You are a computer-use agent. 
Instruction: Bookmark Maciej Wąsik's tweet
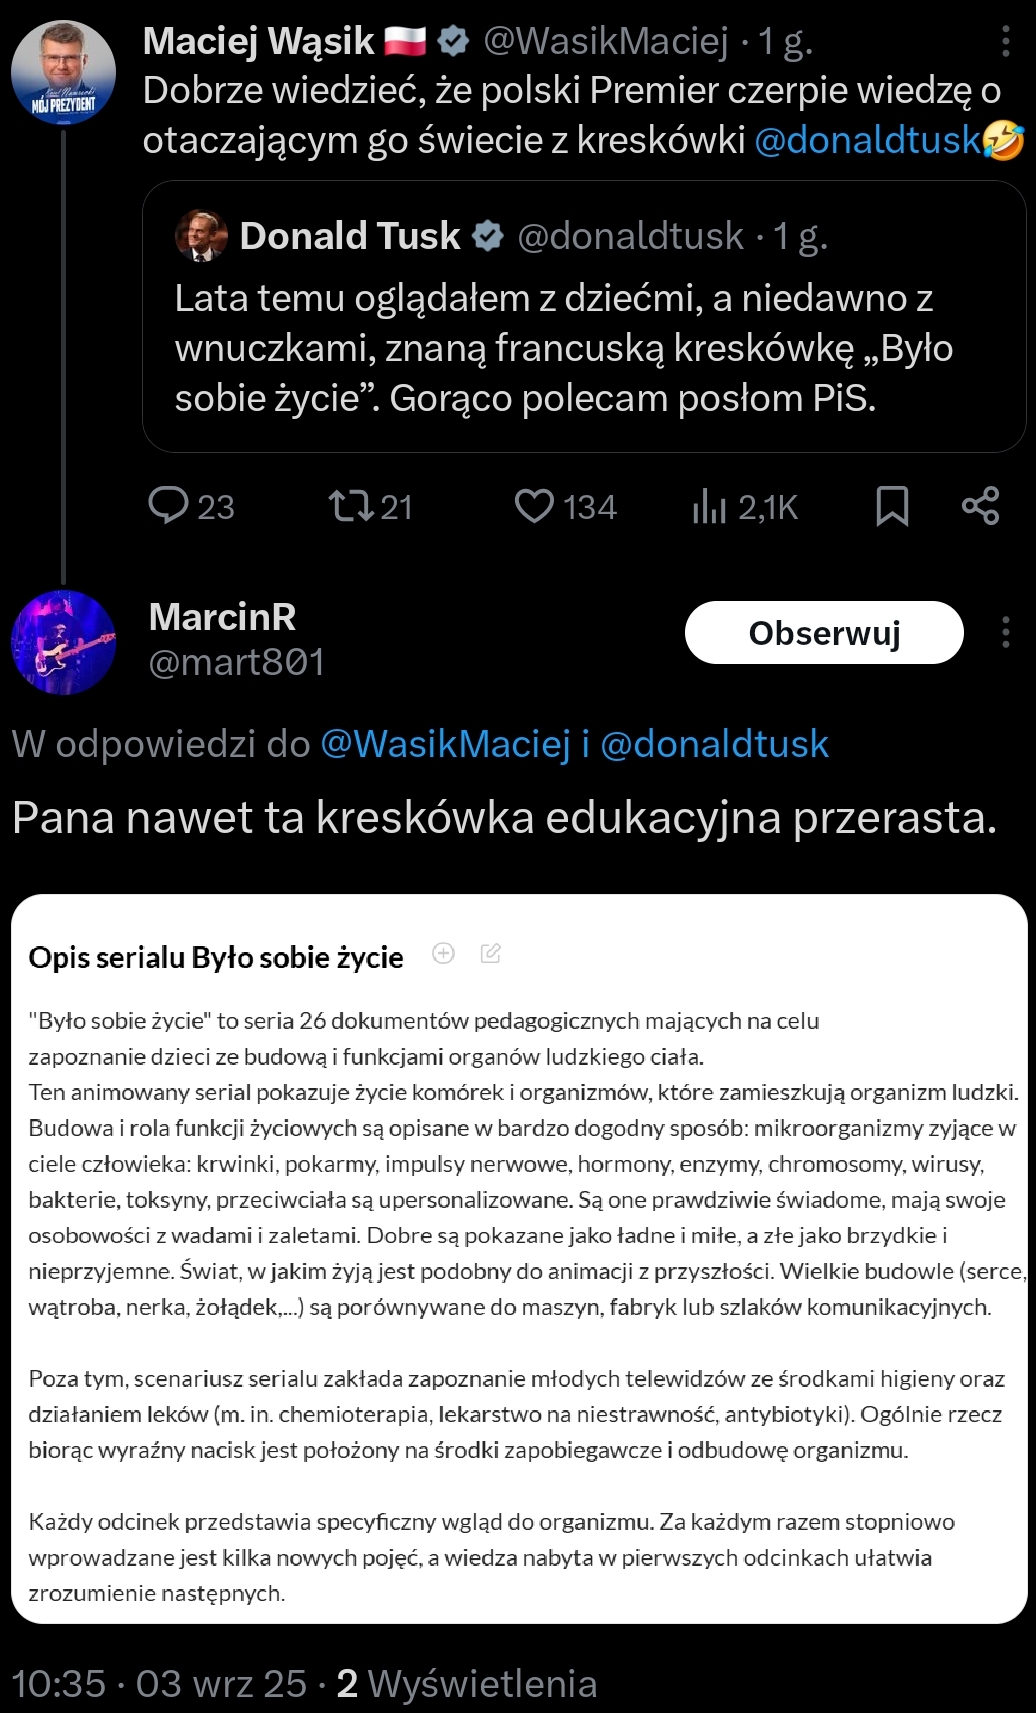[x=891, y=506]
